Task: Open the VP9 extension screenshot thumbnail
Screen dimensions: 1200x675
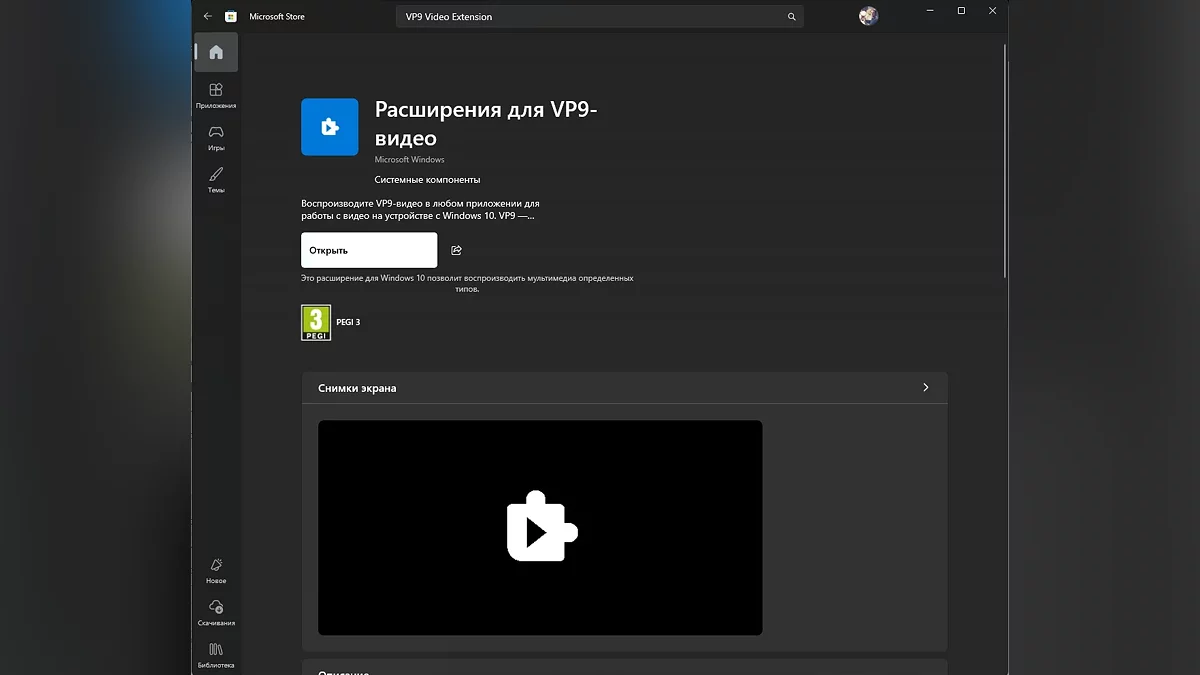Action: pyautogui.click(x=540, y=527)
